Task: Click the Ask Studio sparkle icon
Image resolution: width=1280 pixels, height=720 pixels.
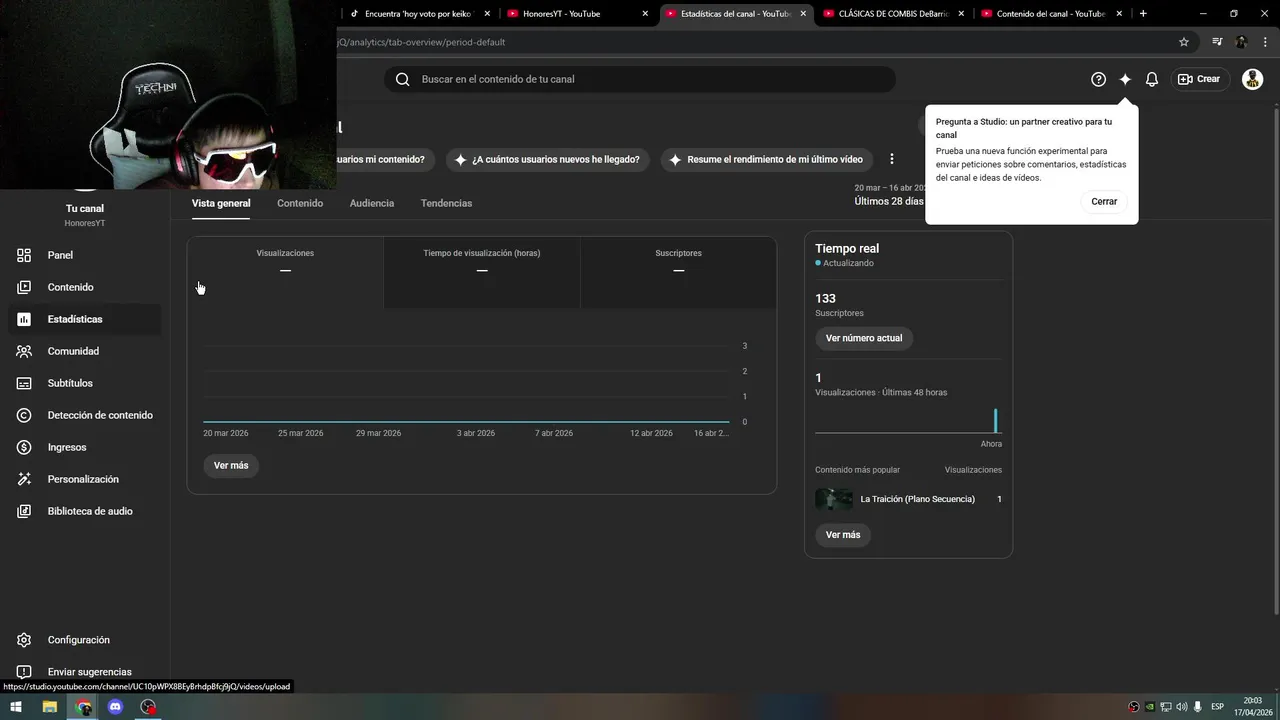Action: point(1125,79)
